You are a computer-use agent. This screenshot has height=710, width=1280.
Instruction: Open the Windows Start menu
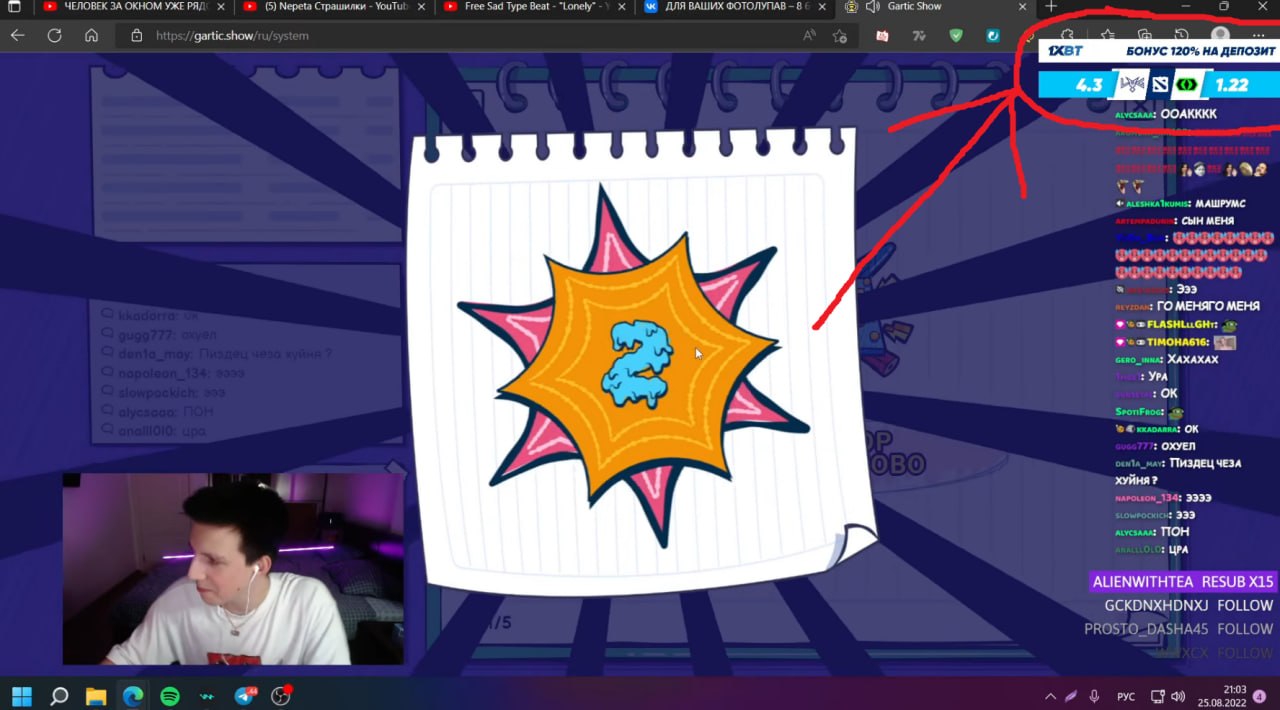pos(21,695)
